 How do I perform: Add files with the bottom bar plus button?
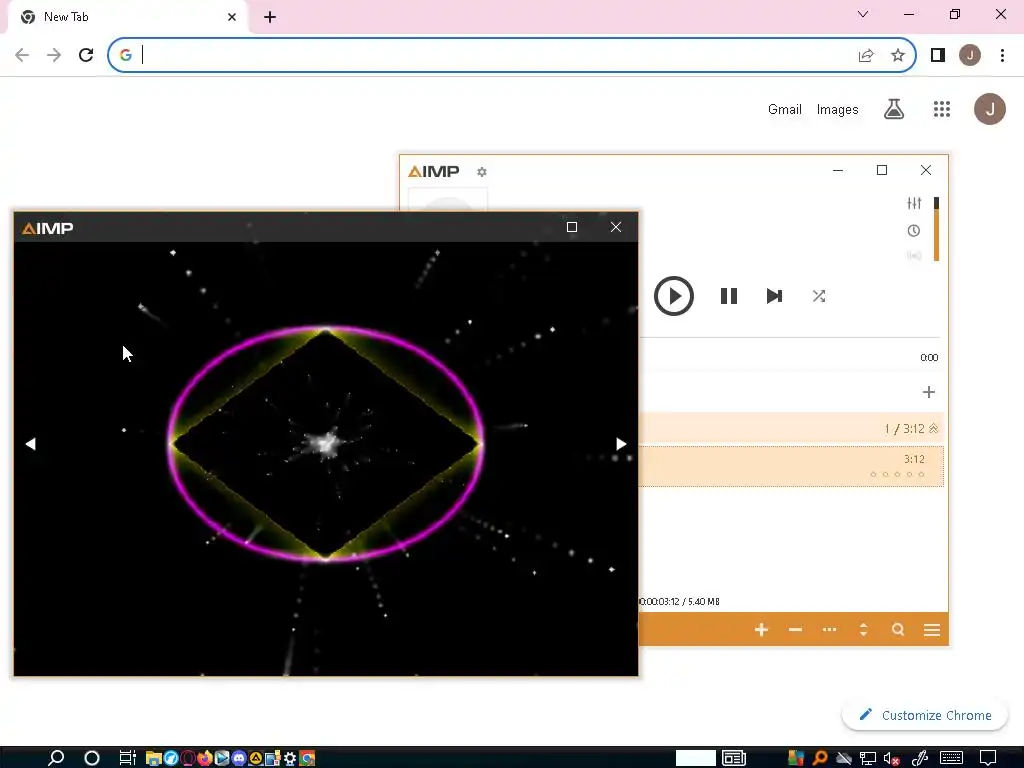pos(761,630)
